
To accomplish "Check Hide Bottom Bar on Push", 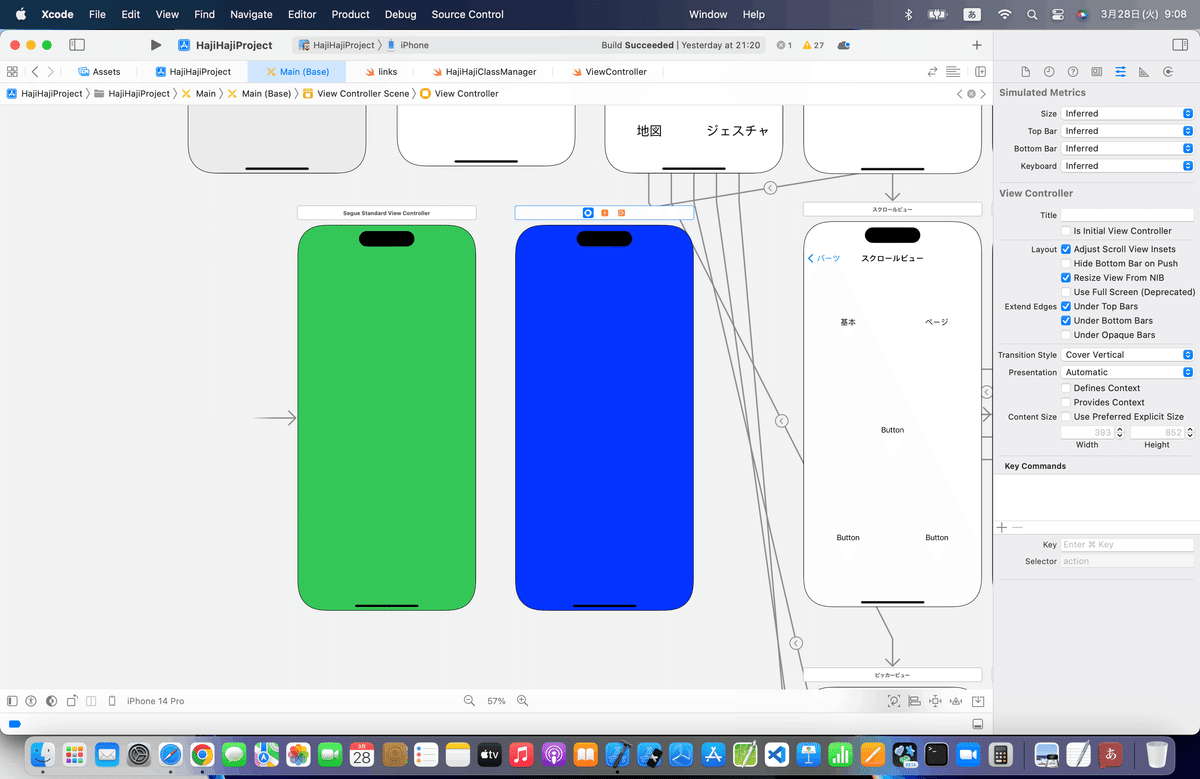I will pos(1066,263).
